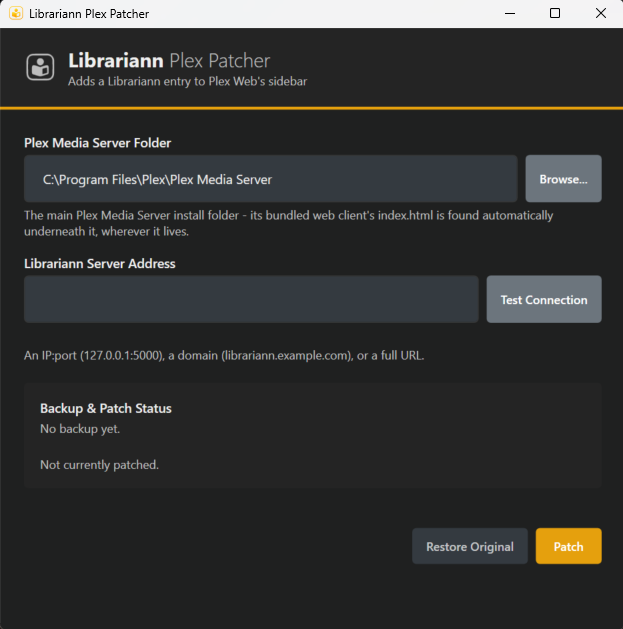Click the 'Librariann Server Address' label
Viewport: 623px width, 629px height.
coord(99,264)
